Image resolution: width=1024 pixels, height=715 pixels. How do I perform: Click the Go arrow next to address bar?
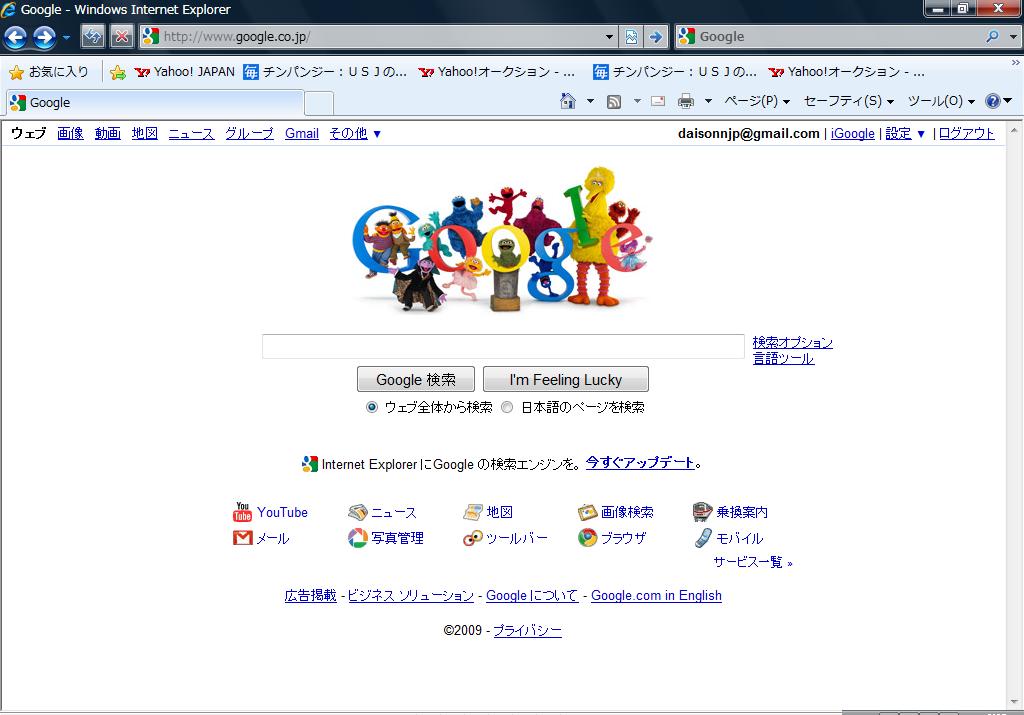point(655,37)
